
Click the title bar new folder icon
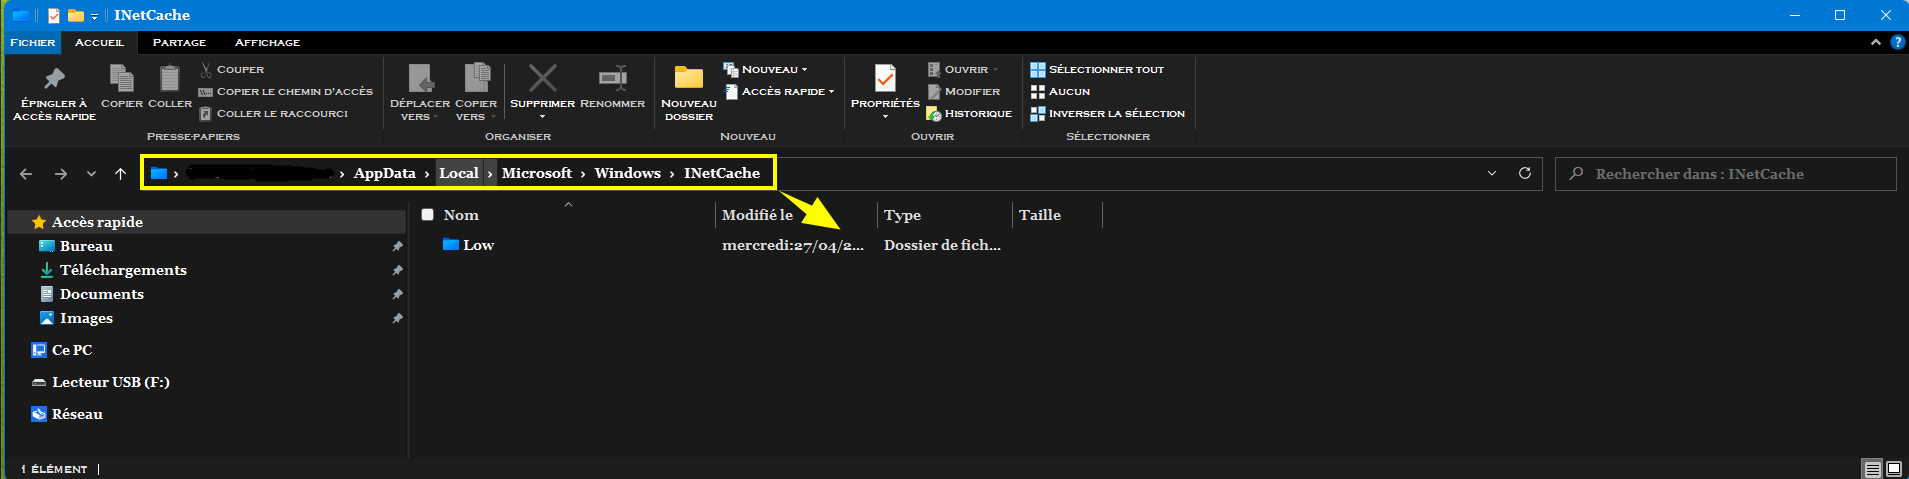point(75,15)
